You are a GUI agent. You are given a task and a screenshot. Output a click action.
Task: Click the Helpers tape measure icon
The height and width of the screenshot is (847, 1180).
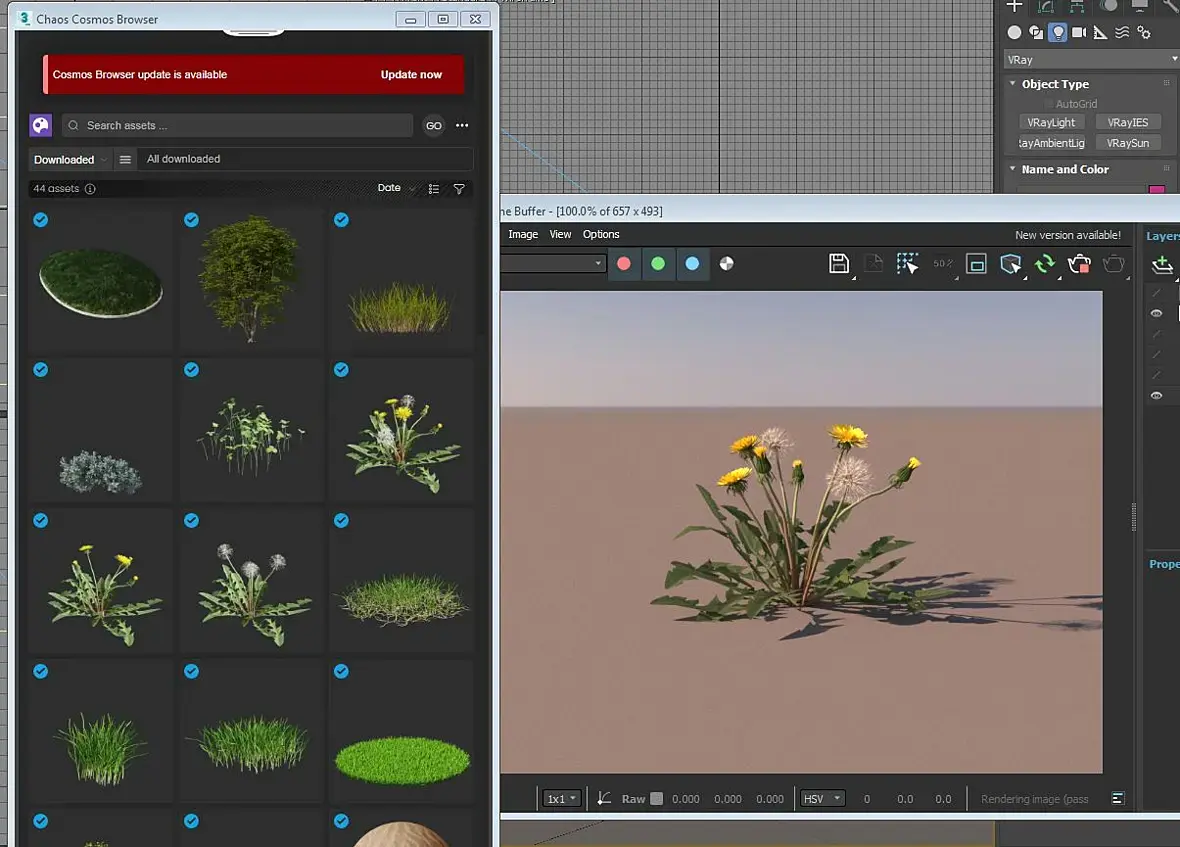click(1100, 32)
